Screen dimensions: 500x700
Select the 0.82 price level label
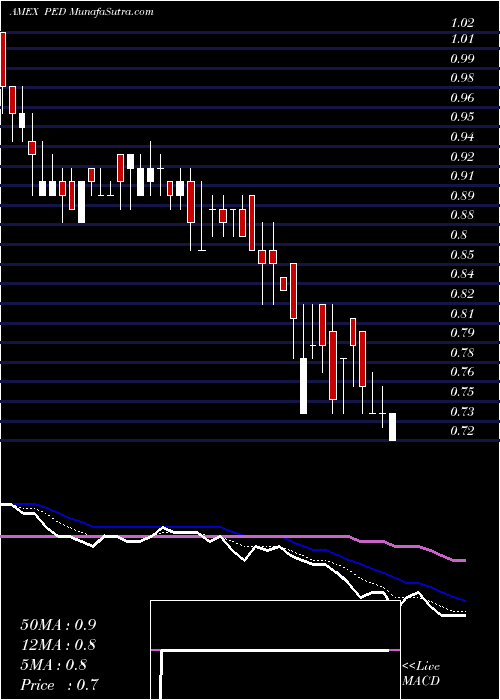coord(462,294)
